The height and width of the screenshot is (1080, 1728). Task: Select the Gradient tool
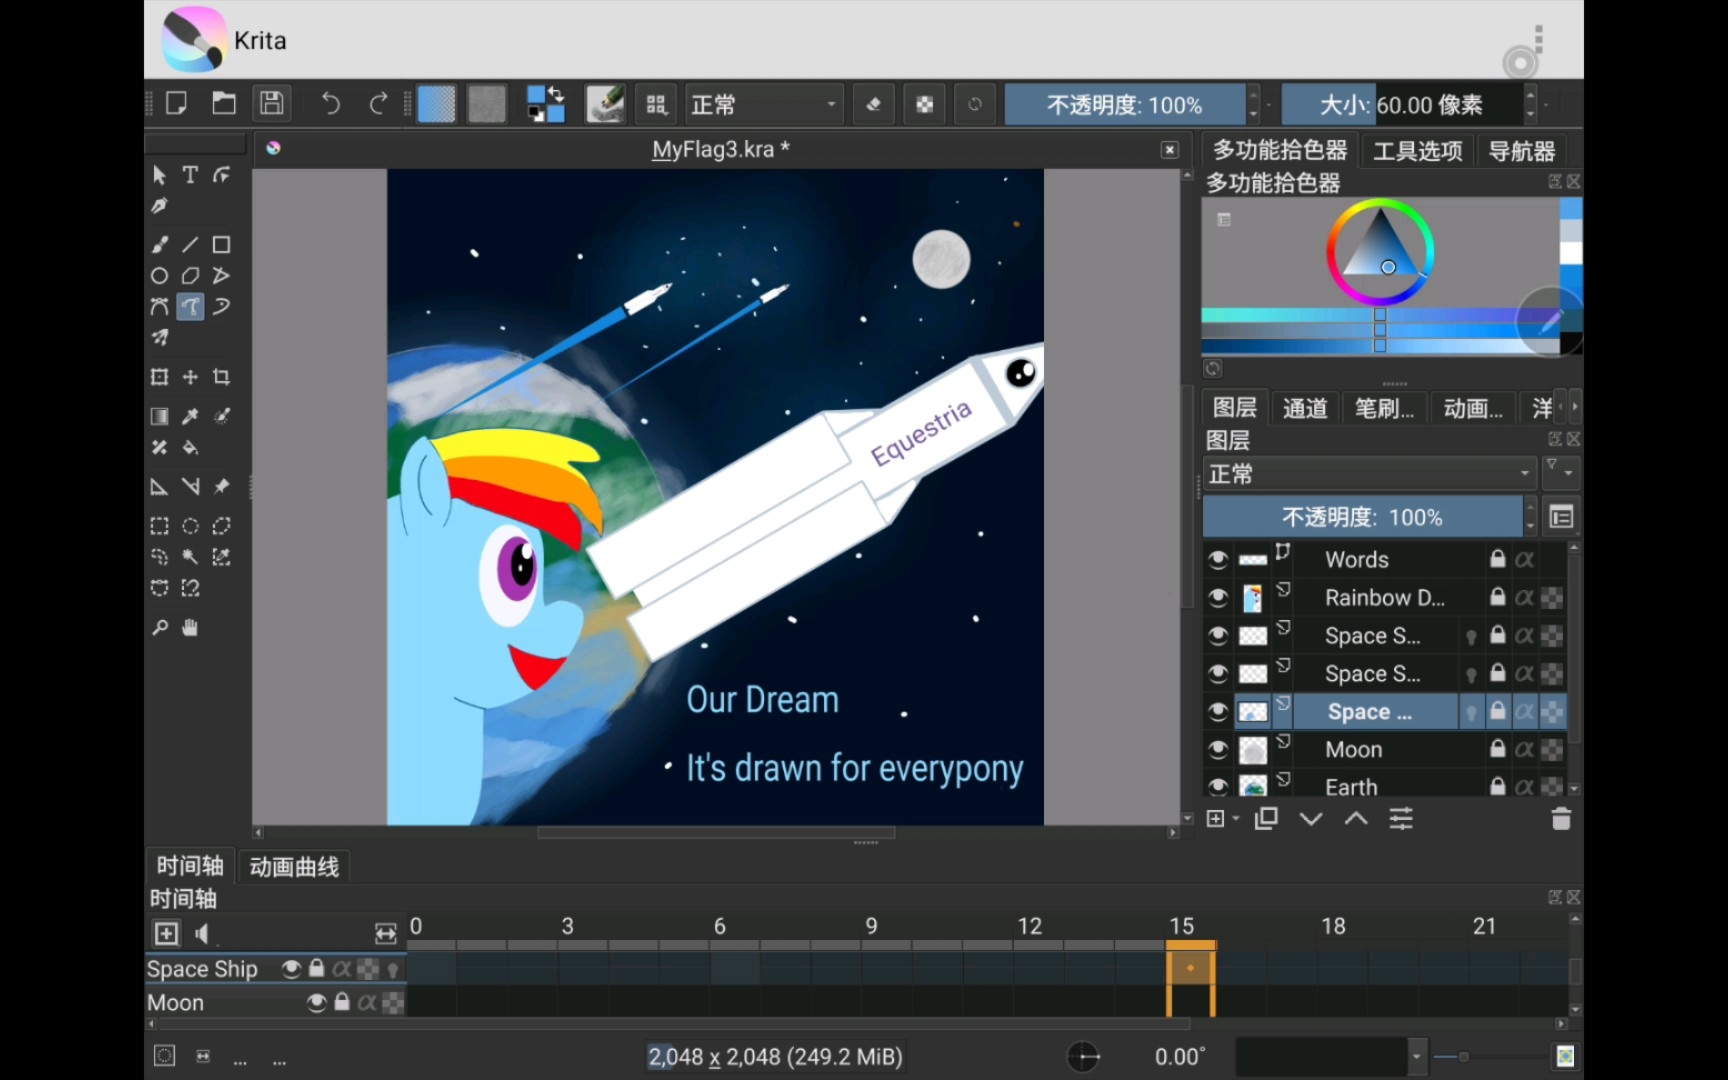(x=159, y=416)
